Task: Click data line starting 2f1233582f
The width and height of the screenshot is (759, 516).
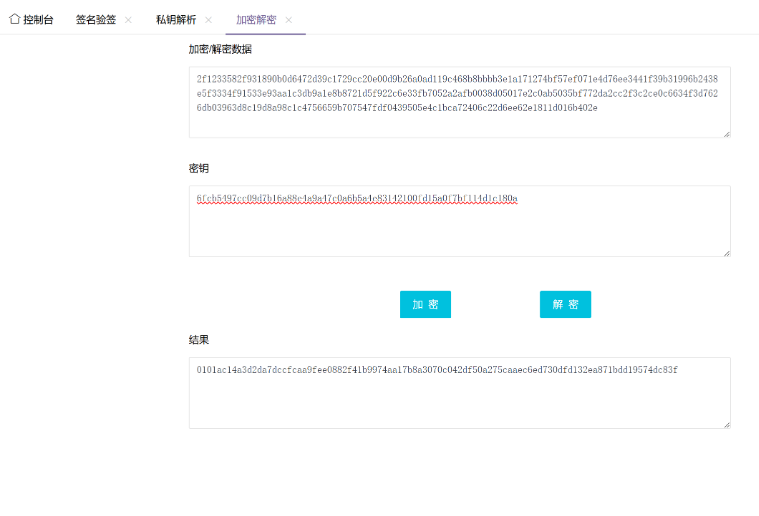Action: point(457,79)
